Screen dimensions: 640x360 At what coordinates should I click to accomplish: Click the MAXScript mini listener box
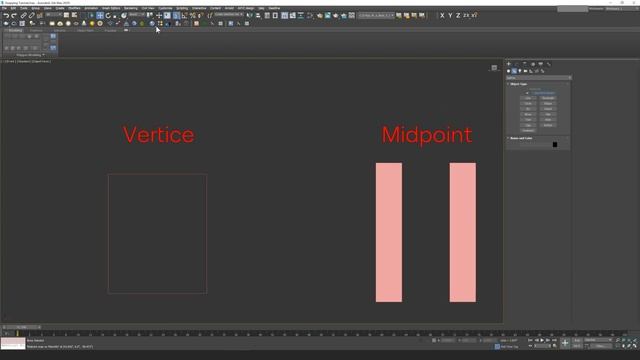click(x=13, y=343)
